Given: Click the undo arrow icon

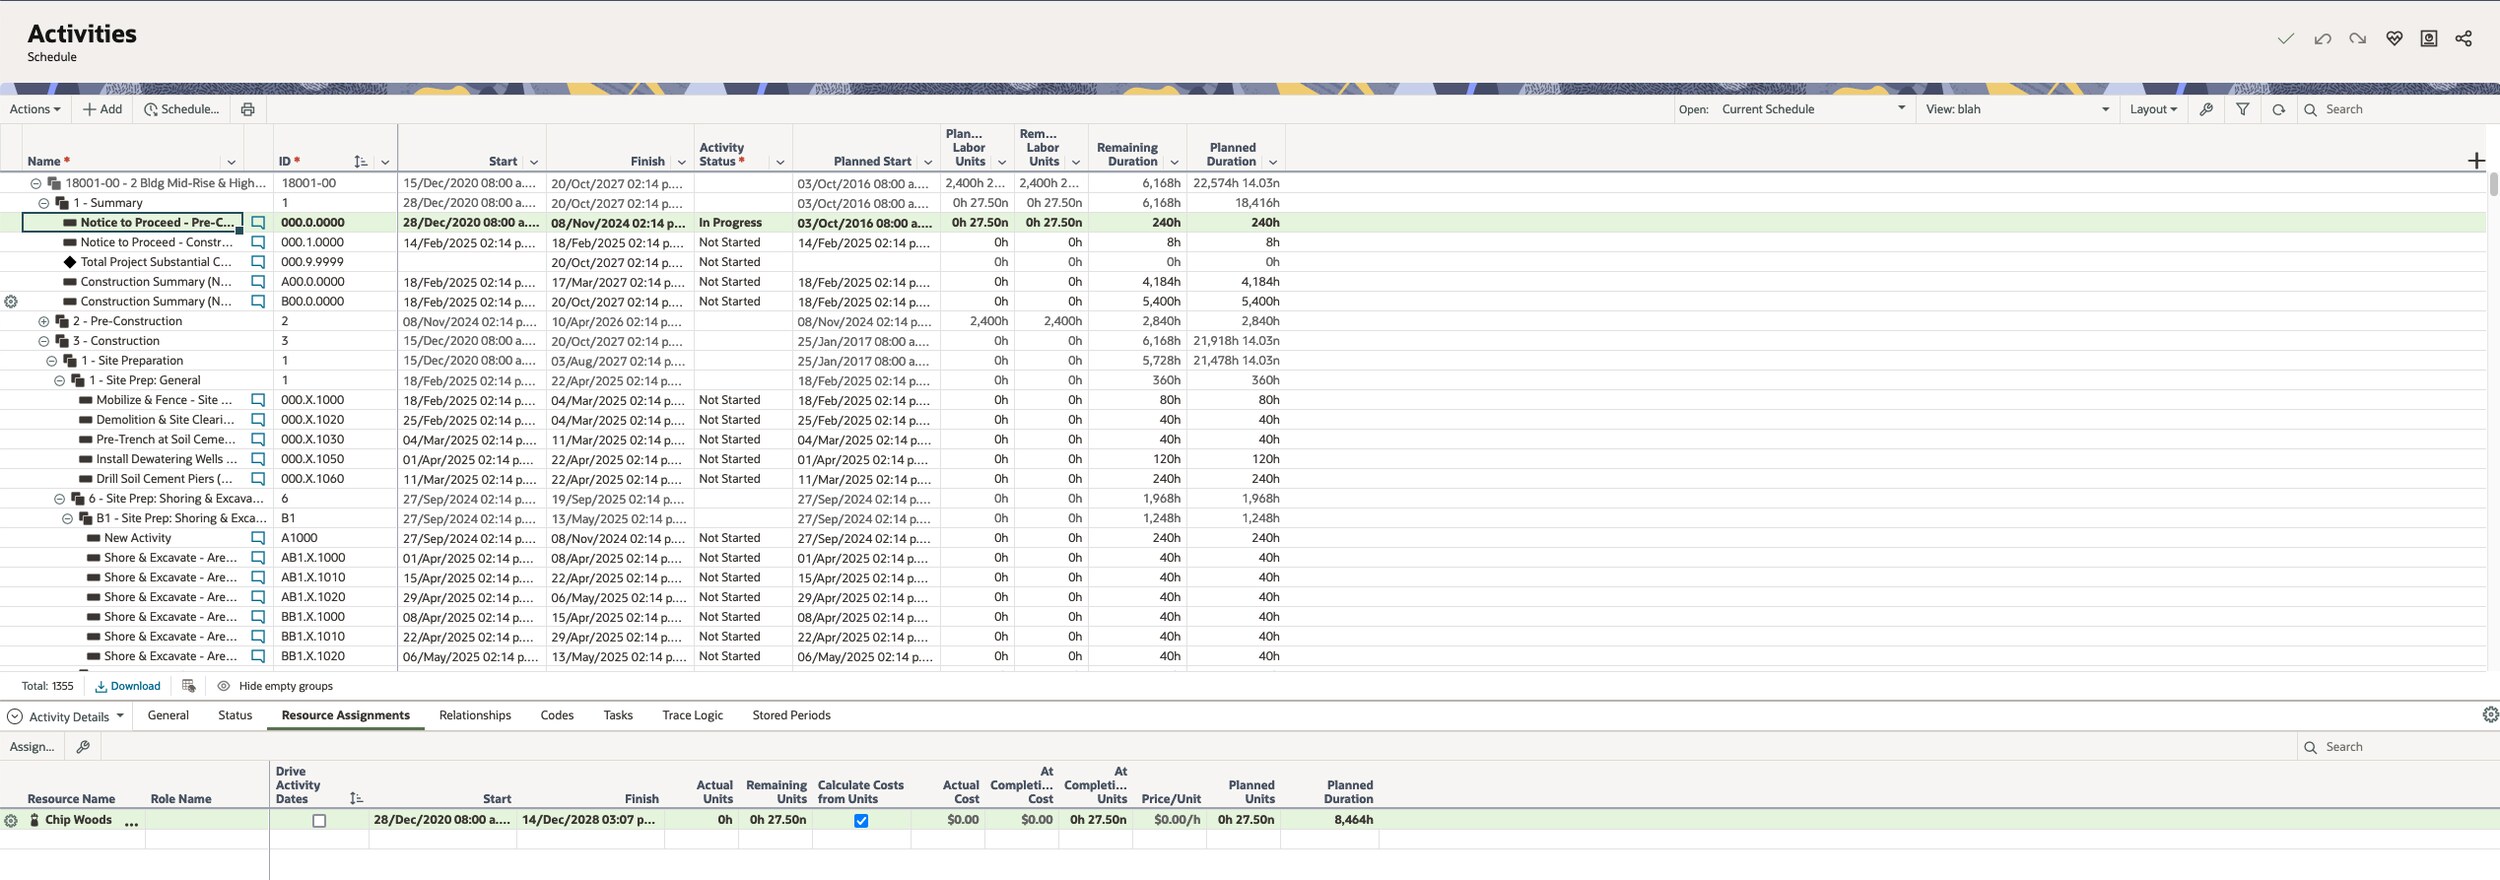Looking at the screenshot, I should click(2322, 39).
